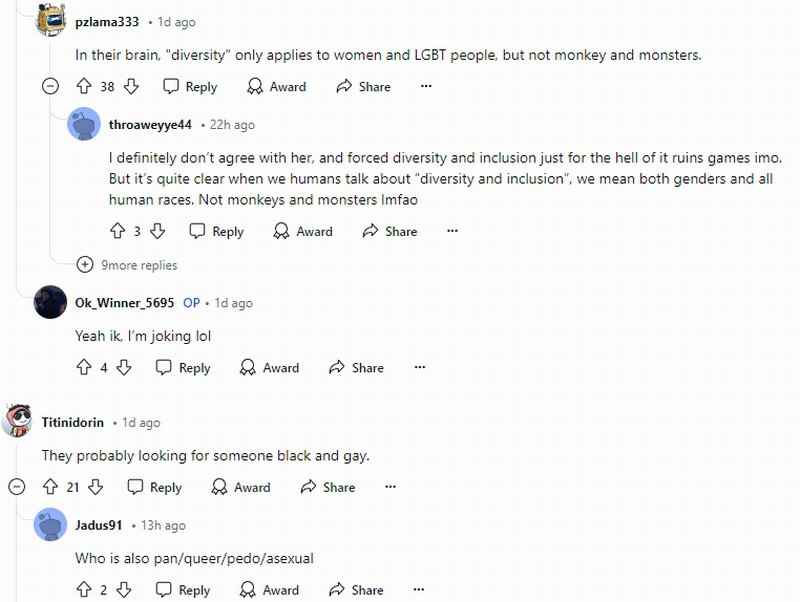Image resolution: width=800 pixels, height=602 pixels.
Task: Give Award to throaweyye44's comment
Action: coord(303,232)
